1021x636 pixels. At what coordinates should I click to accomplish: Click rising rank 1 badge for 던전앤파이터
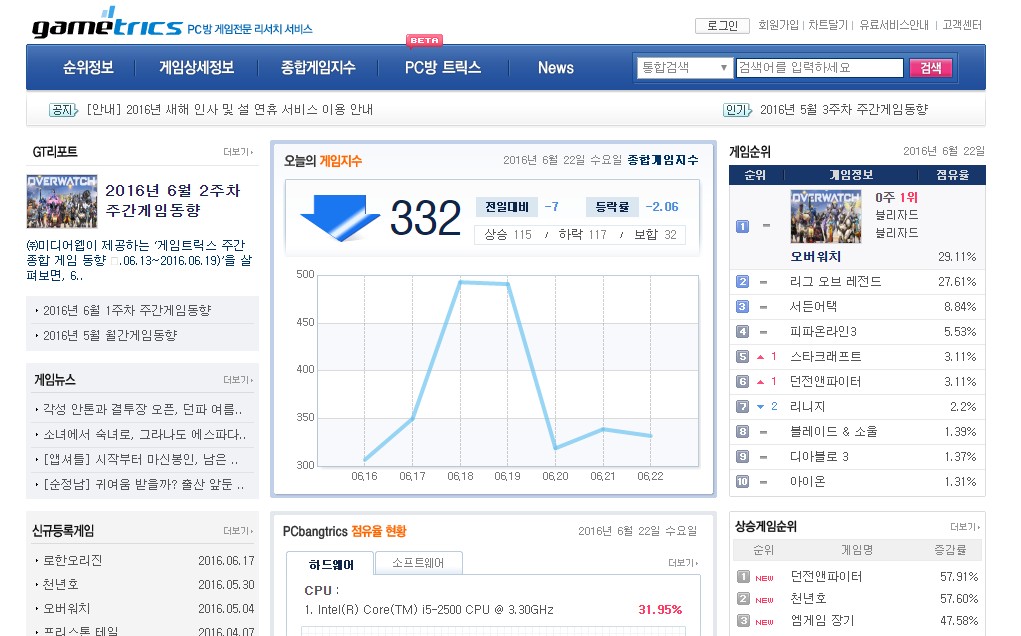[744, 577]
